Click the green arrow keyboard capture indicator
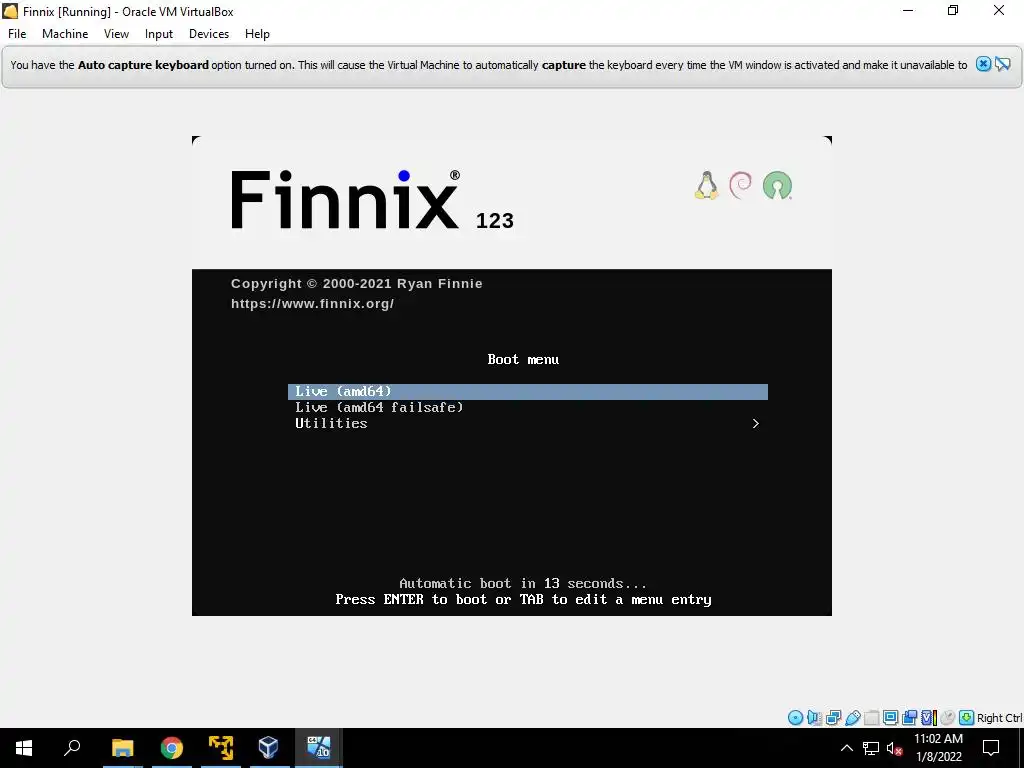This screenshot has height=768, width=1024. (967, 718)
